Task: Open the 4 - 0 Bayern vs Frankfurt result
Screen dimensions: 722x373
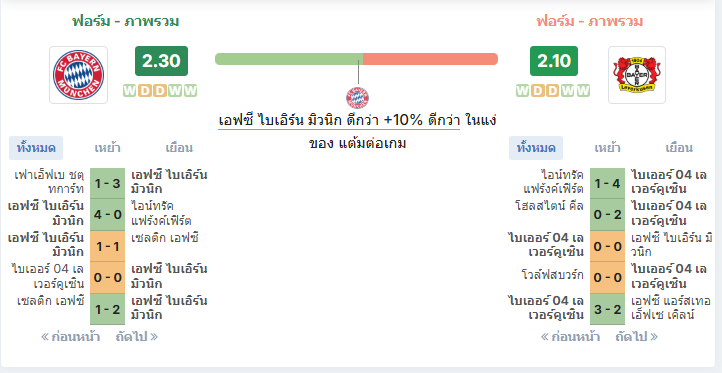Action: 107,215
